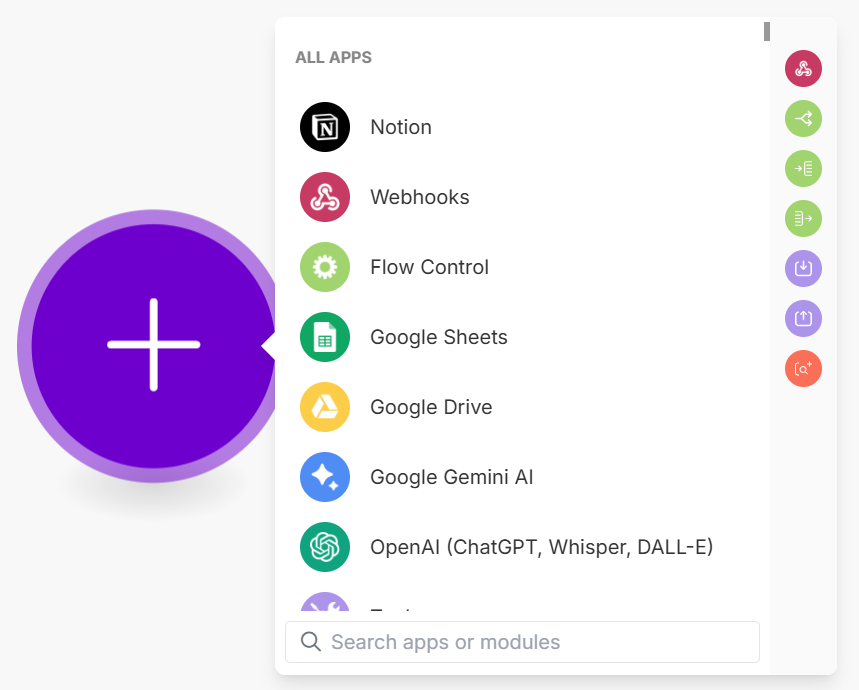Select the Google Drive app icon
Image resolution: width=859 pixels, height=690 pixels.
pyautogui.click(x=325, y=407)
